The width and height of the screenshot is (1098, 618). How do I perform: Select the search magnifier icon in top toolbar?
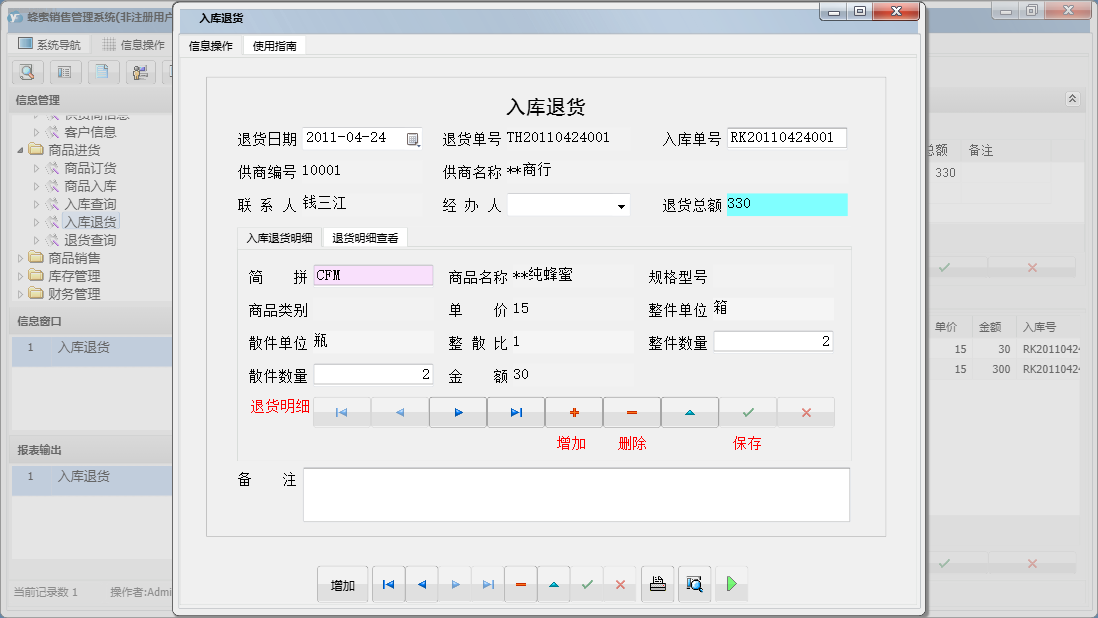tap(26, 72)
